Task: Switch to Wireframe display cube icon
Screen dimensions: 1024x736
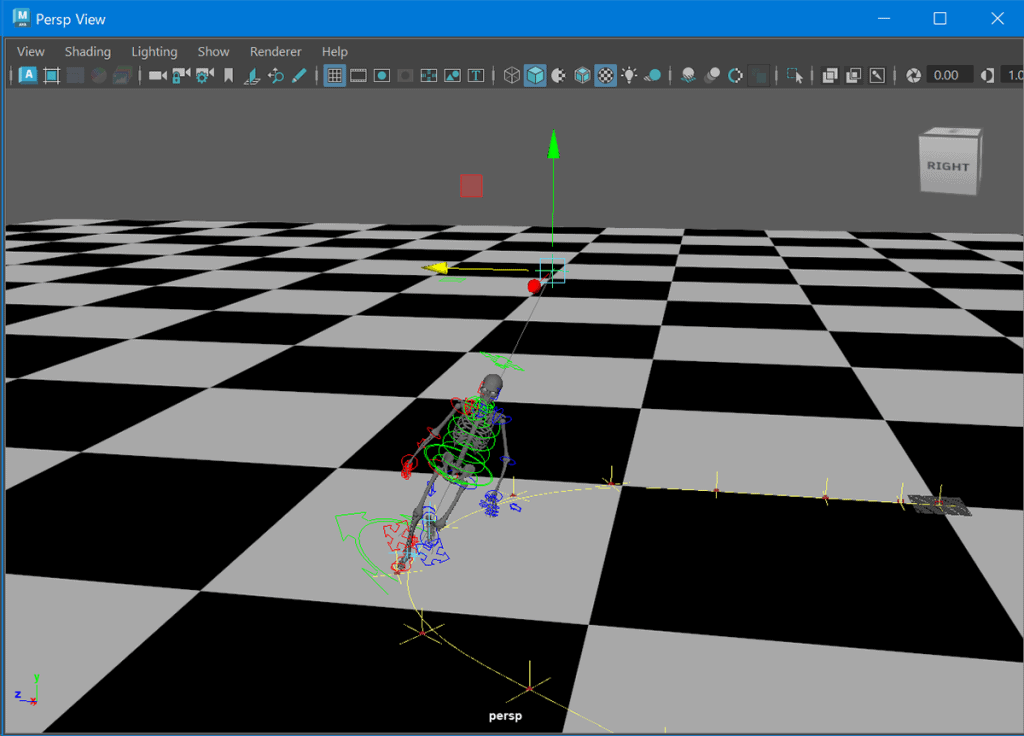Action: tap(512, 75)
